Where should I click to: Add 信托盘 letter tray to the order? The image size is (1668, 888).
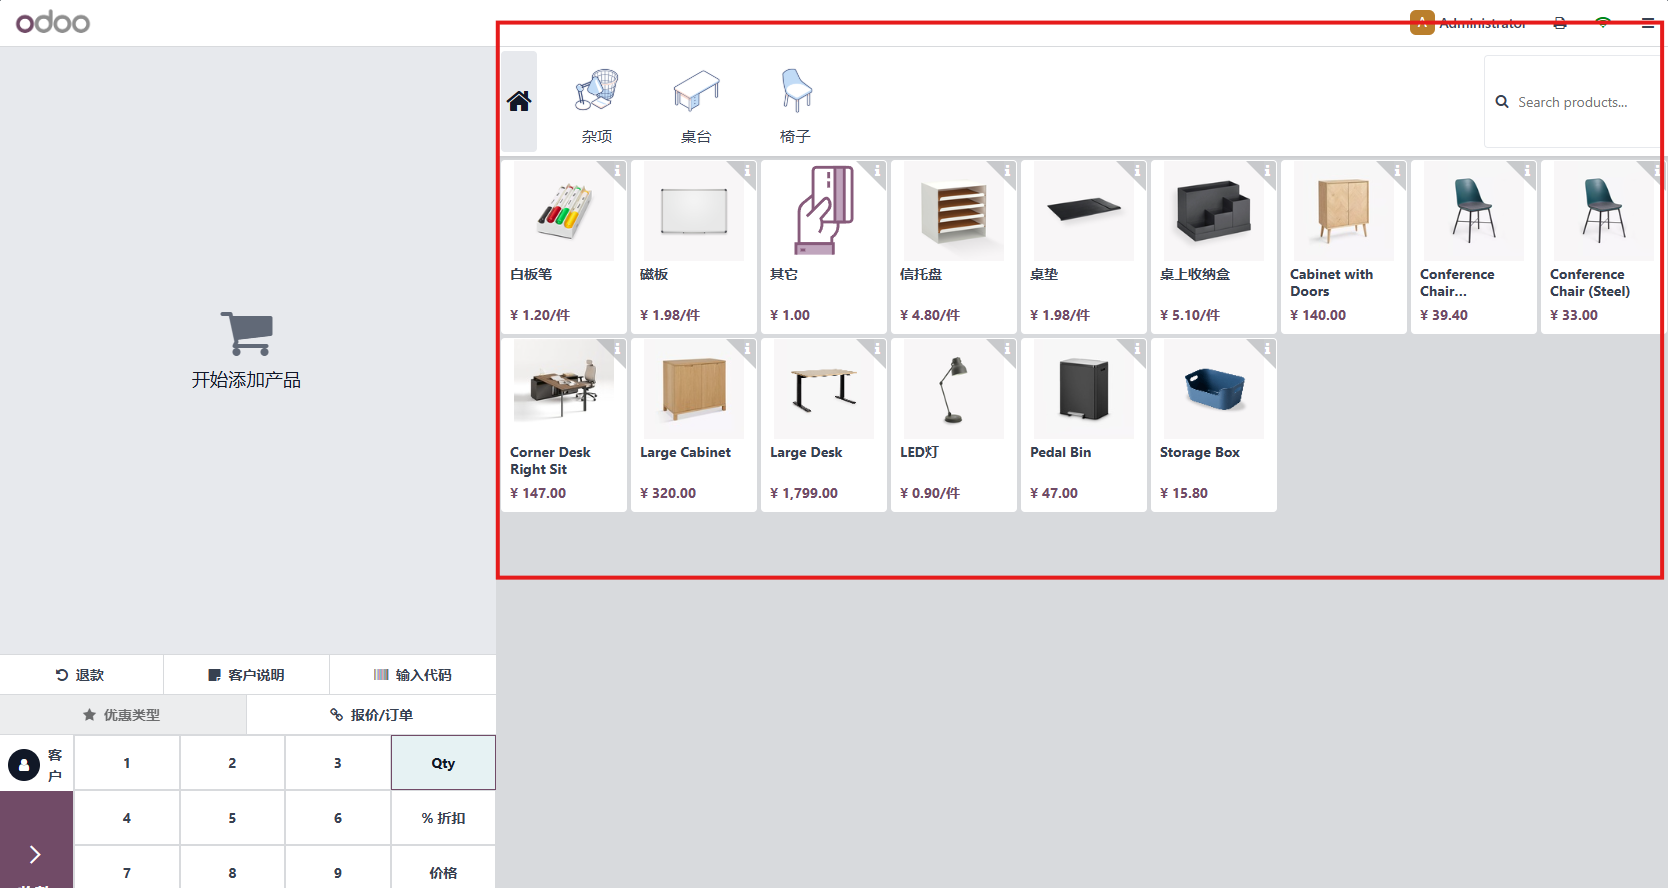(954, 247)
